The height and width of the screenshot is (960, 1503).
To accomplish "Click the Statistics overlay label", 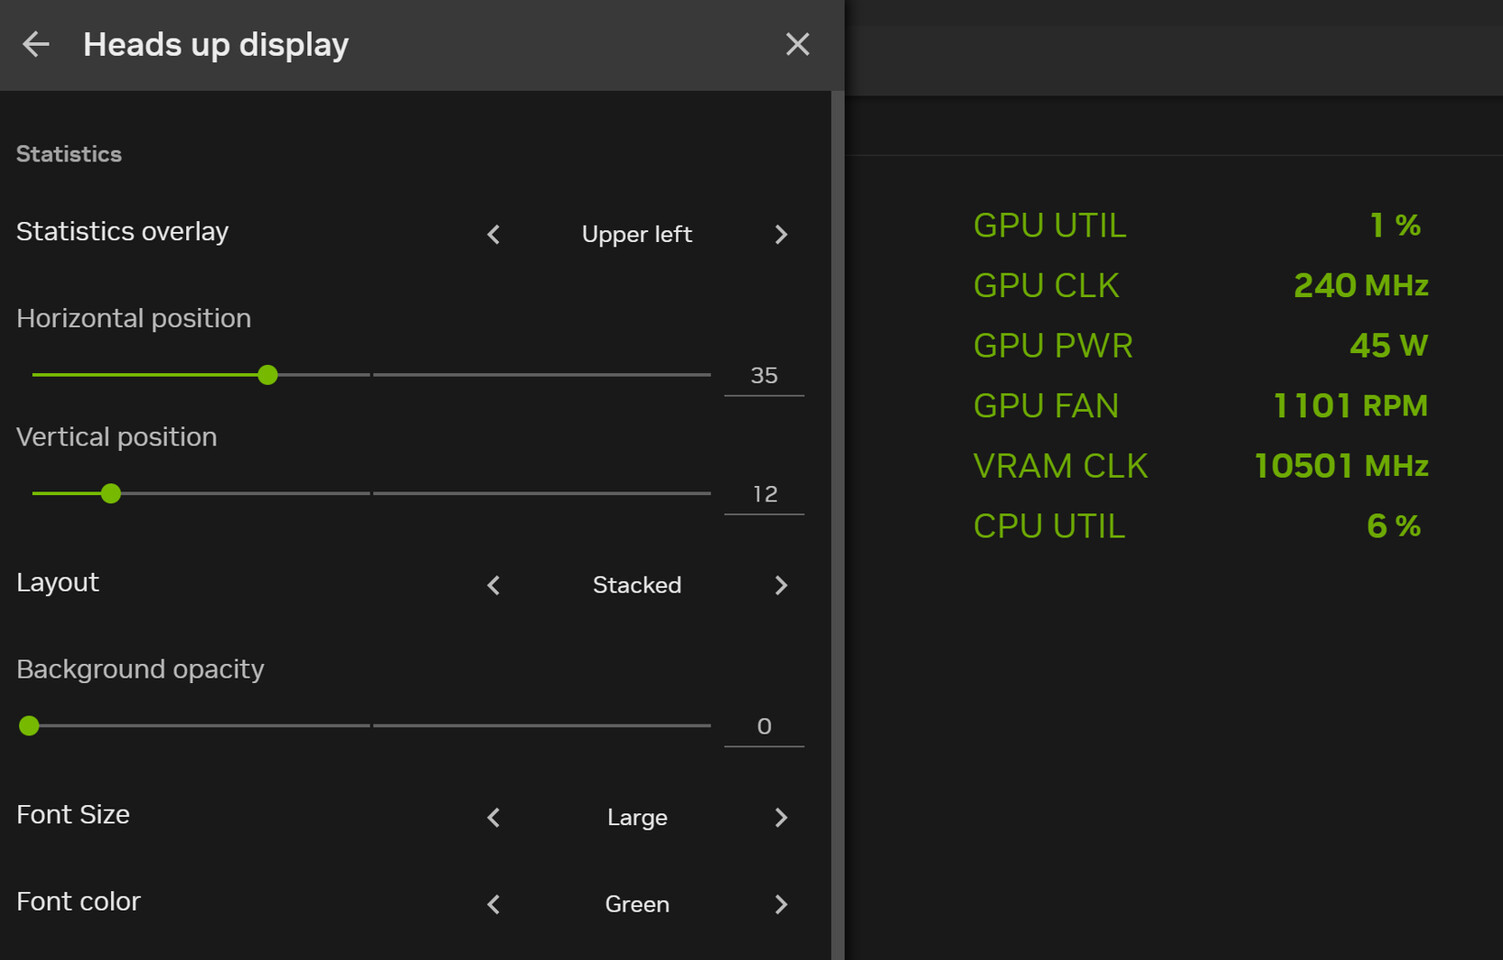I will click(121, 231).
